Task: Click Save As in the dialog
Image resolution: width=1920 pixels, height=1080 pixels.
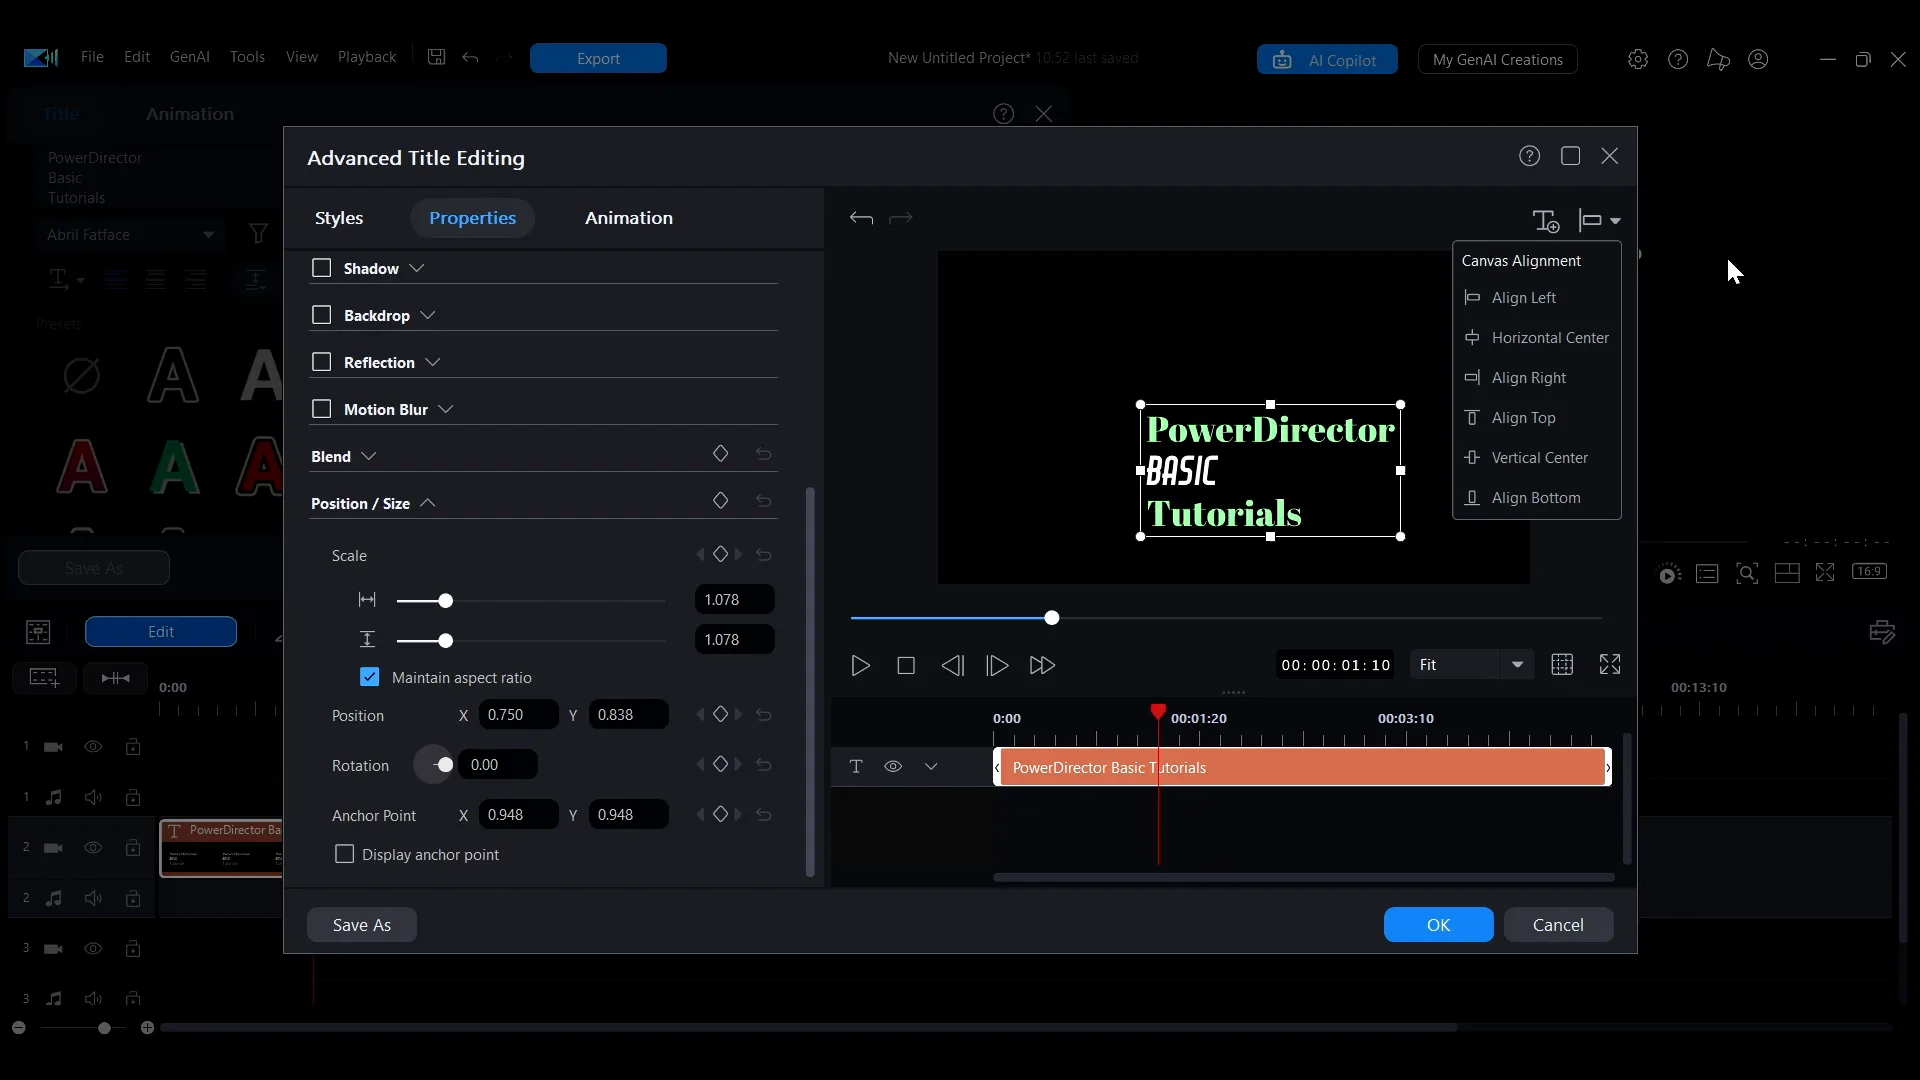Action: (362, 925)
